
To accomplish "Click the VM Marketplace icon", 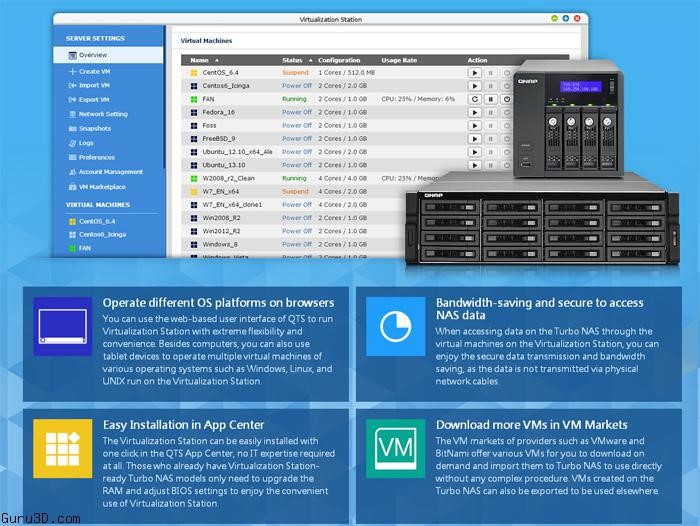I will pos(72,187).
